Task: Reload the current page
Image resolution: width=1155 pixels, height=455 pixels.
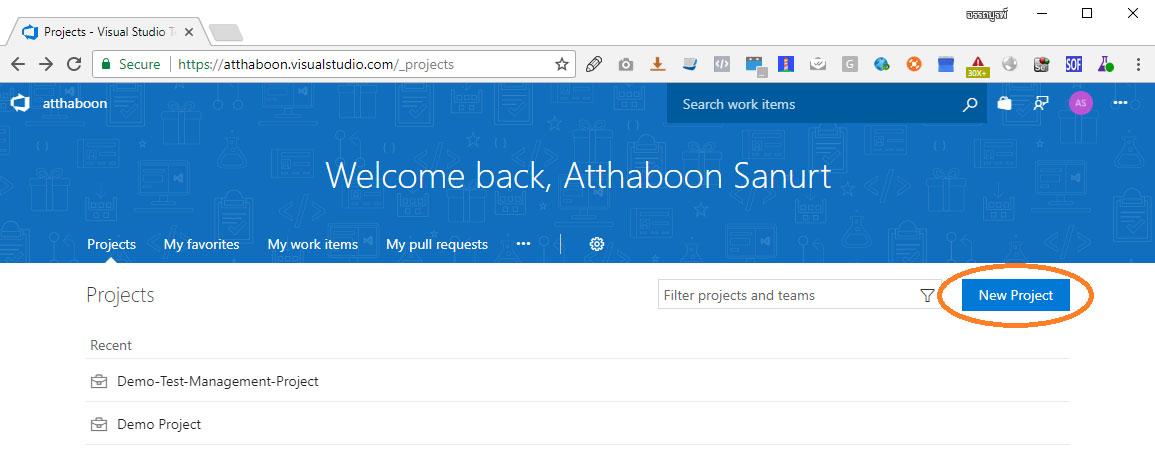Action: [74, 64]
